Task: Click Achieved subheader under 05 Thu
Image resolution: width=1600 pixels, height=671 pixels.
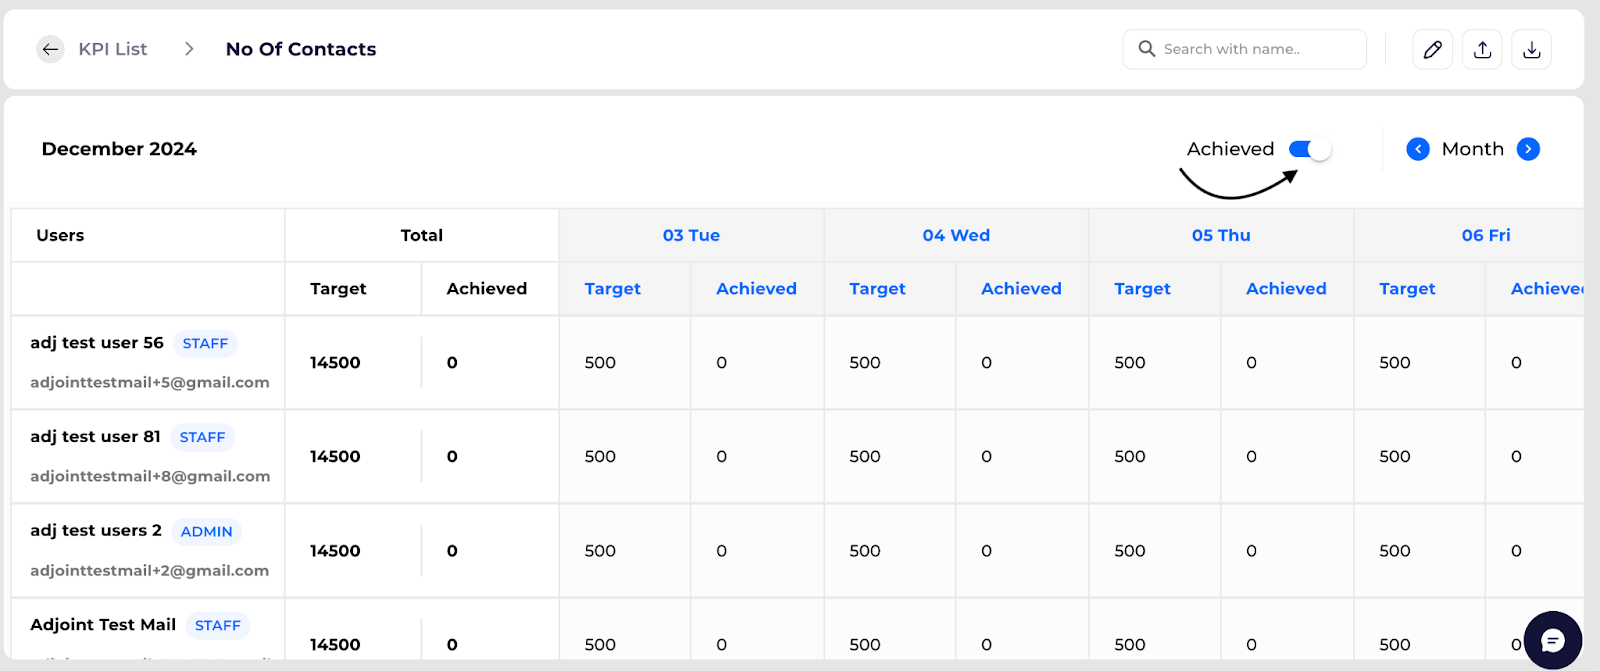Action: click(x=1286, y=289)
